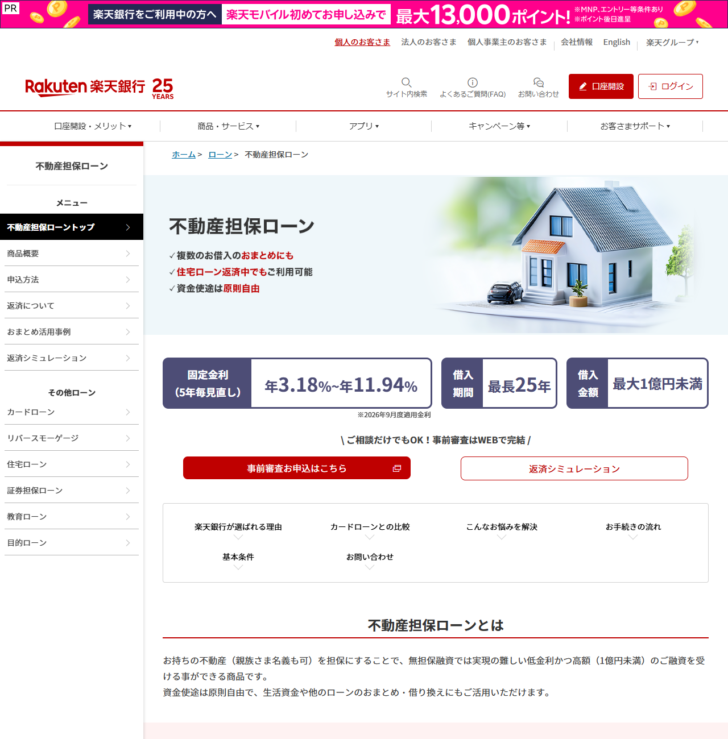Go to ローン breadcrumb link
The width and height of the screenshot is (728, 739).
click(x=220, y=155)
